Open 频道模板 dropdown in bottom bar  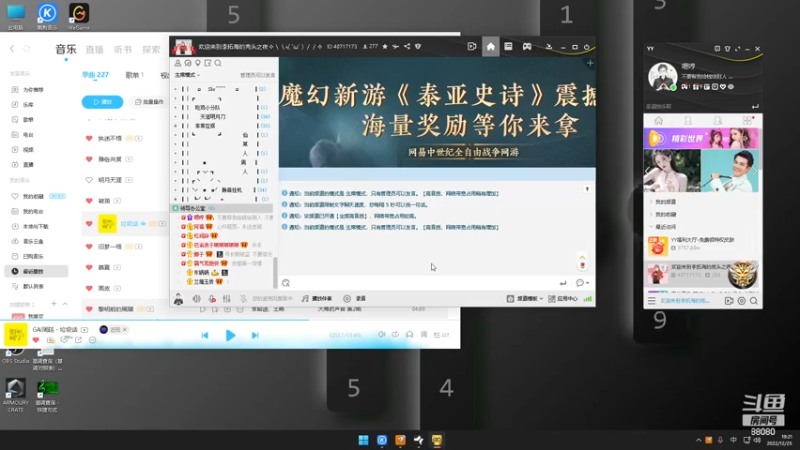[x=525, y=298]
